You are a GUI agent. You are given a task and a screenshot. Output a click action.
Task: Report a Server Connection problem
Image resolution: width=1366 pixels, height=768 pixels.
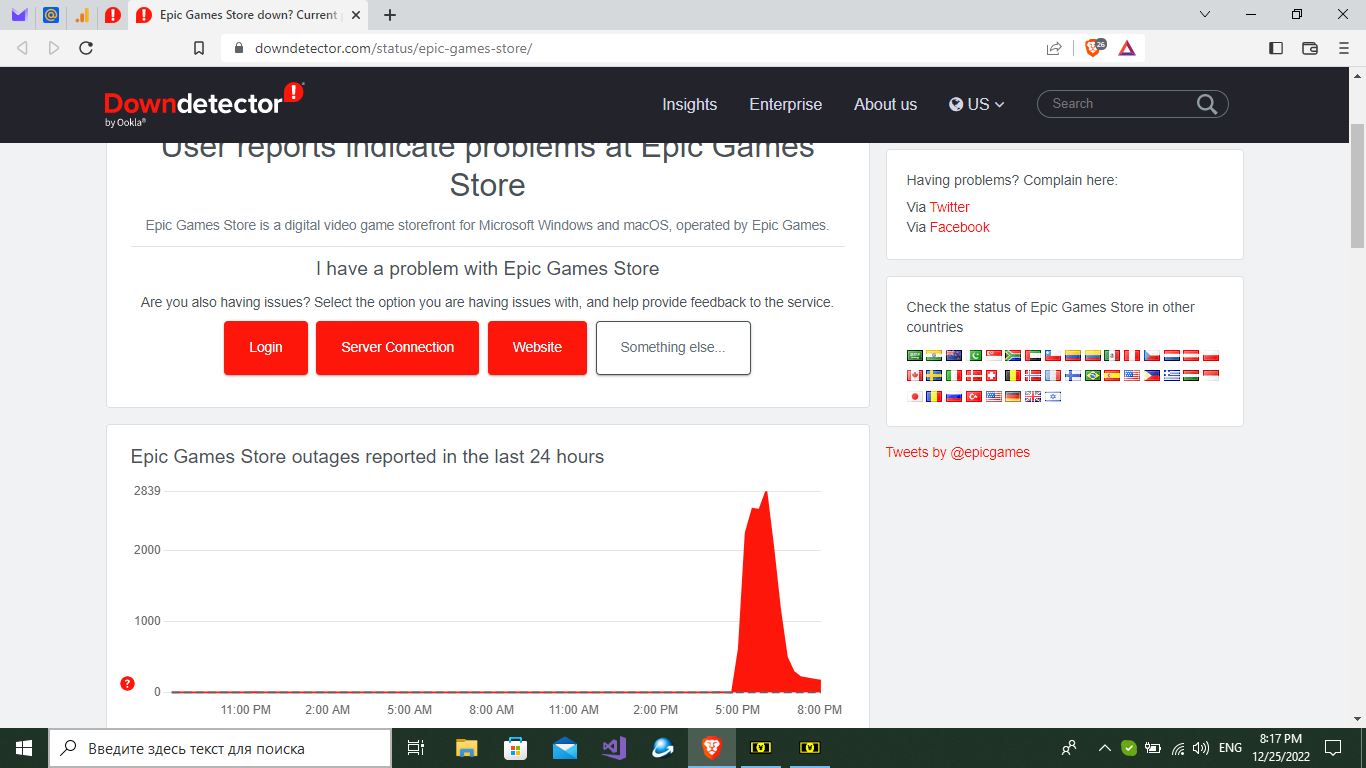pos(398,348)
